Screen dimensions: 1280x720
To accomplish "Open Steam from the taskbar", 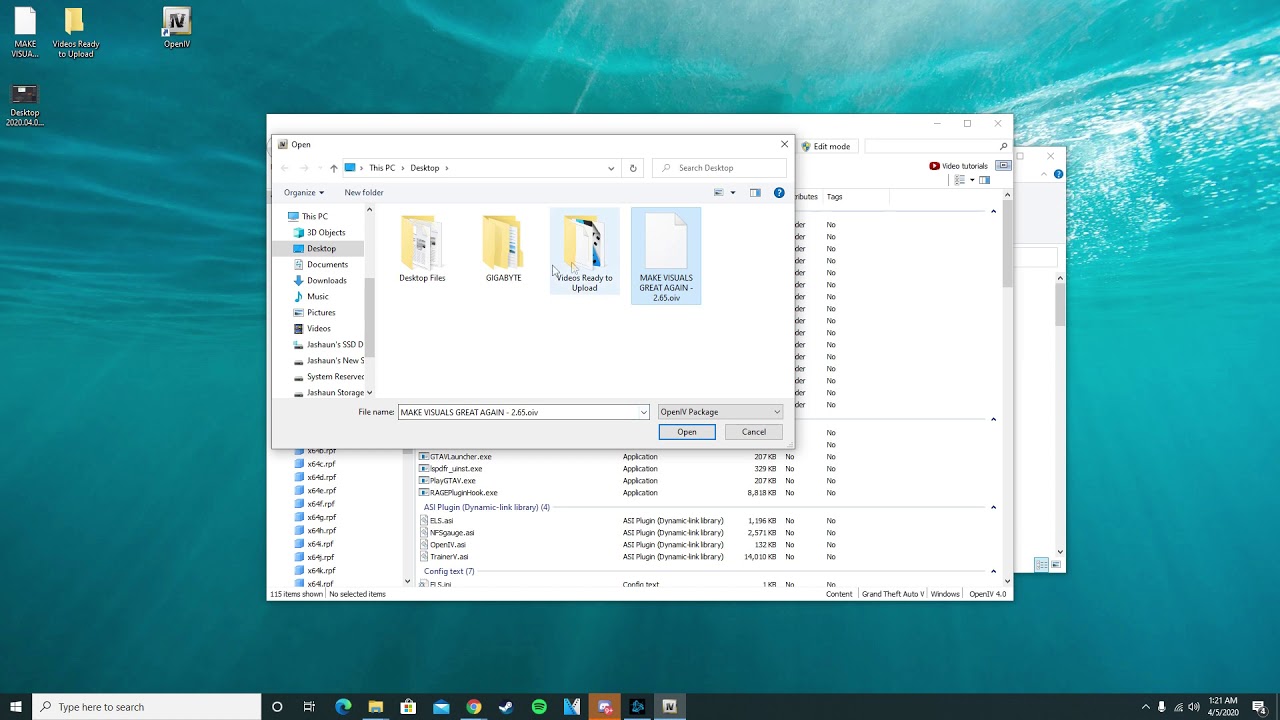I will coord(506,707).
